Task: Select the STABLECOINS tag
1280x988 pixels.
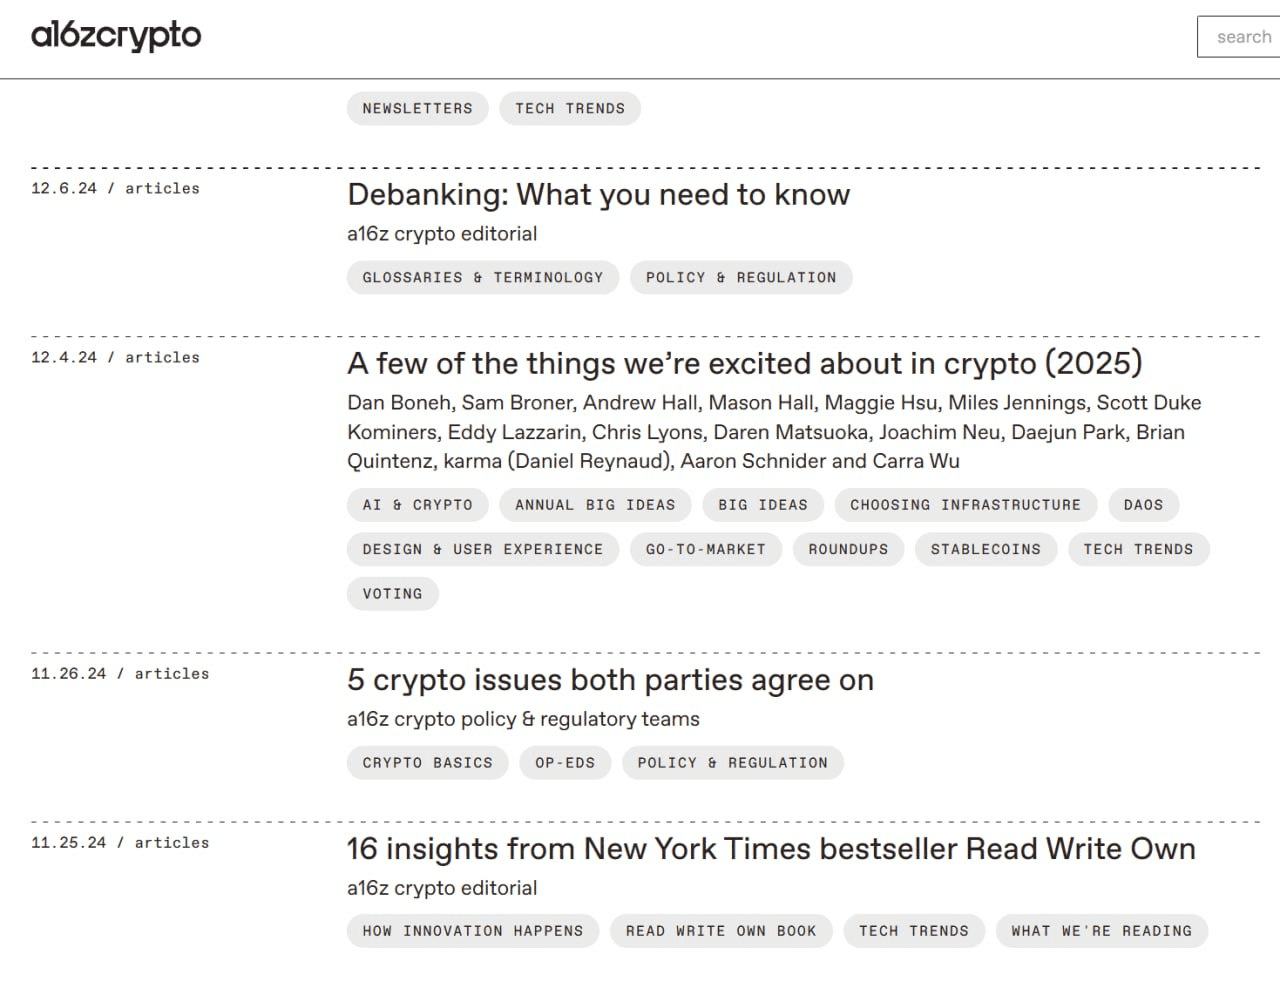Action: coord(986,549)
